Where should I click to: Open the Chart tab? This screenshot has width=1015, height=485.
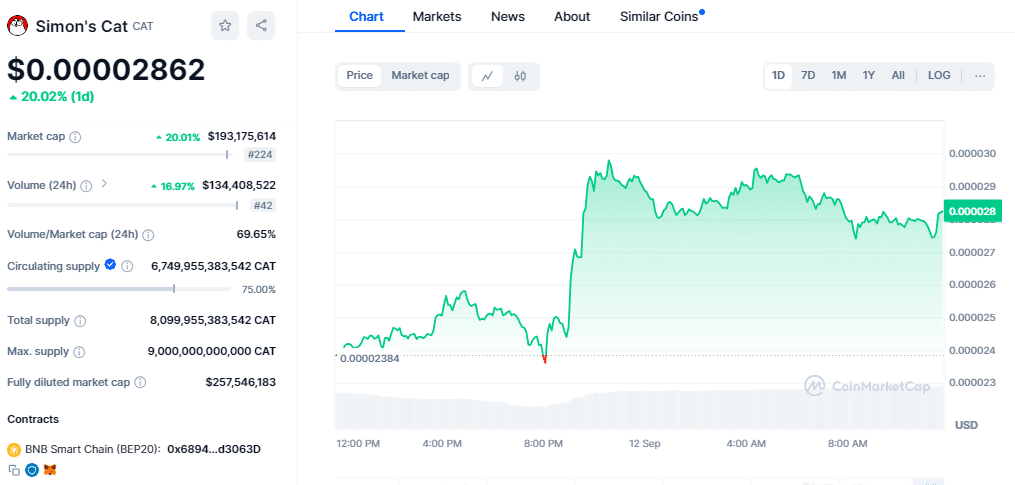coord(366,16)
